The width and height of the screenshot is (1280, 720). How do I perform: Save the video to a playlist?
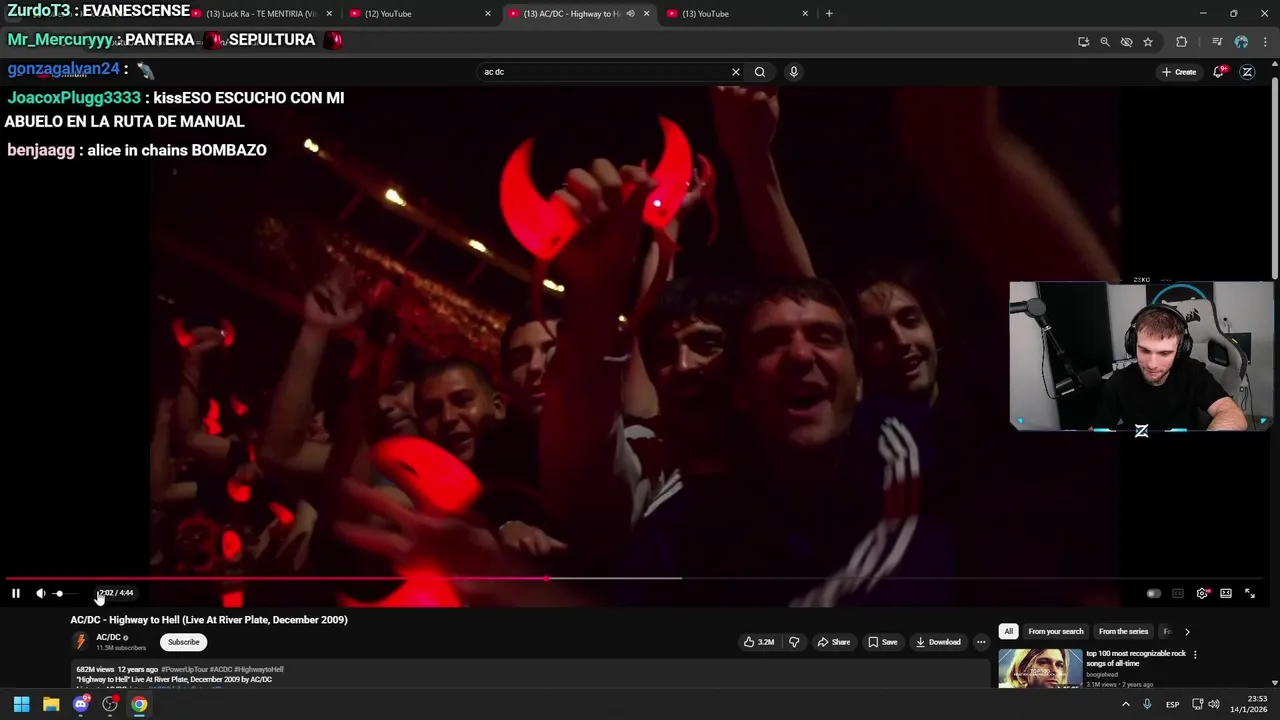coord(883,642)
